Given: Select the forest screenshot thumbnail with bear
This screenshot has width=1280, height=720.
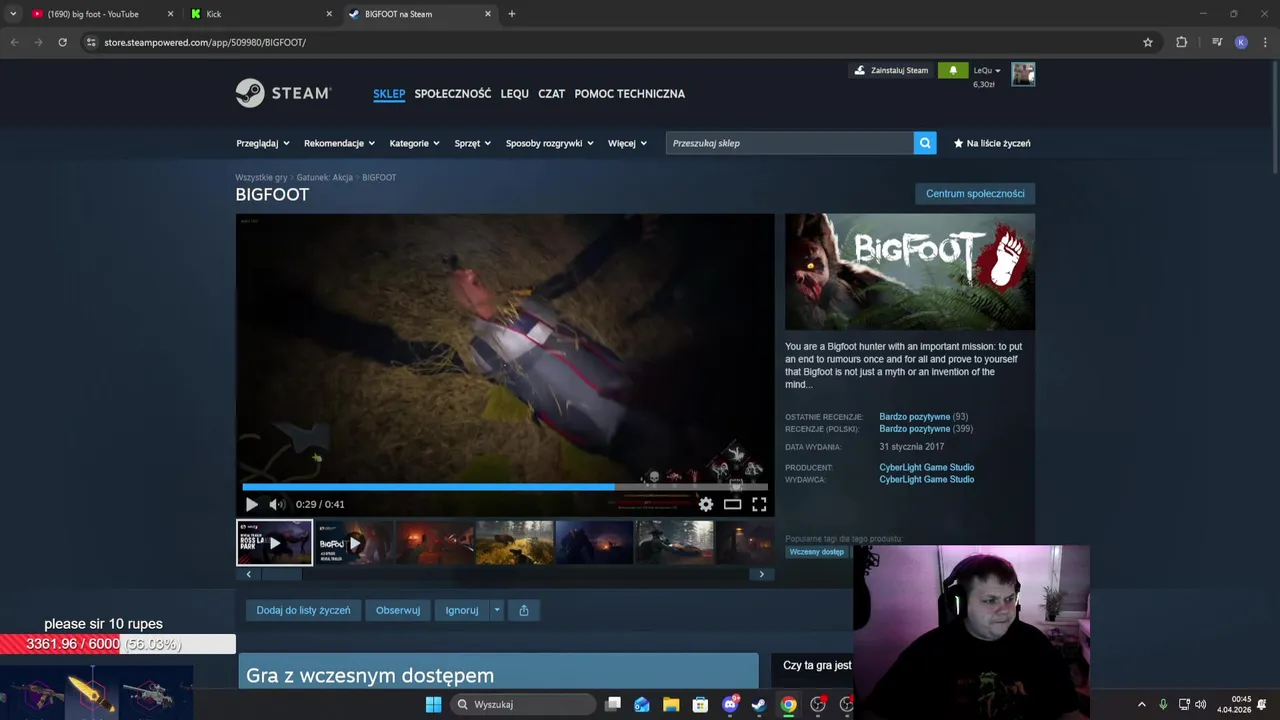Looking at the screenshot, I should (x=514, y=543).
